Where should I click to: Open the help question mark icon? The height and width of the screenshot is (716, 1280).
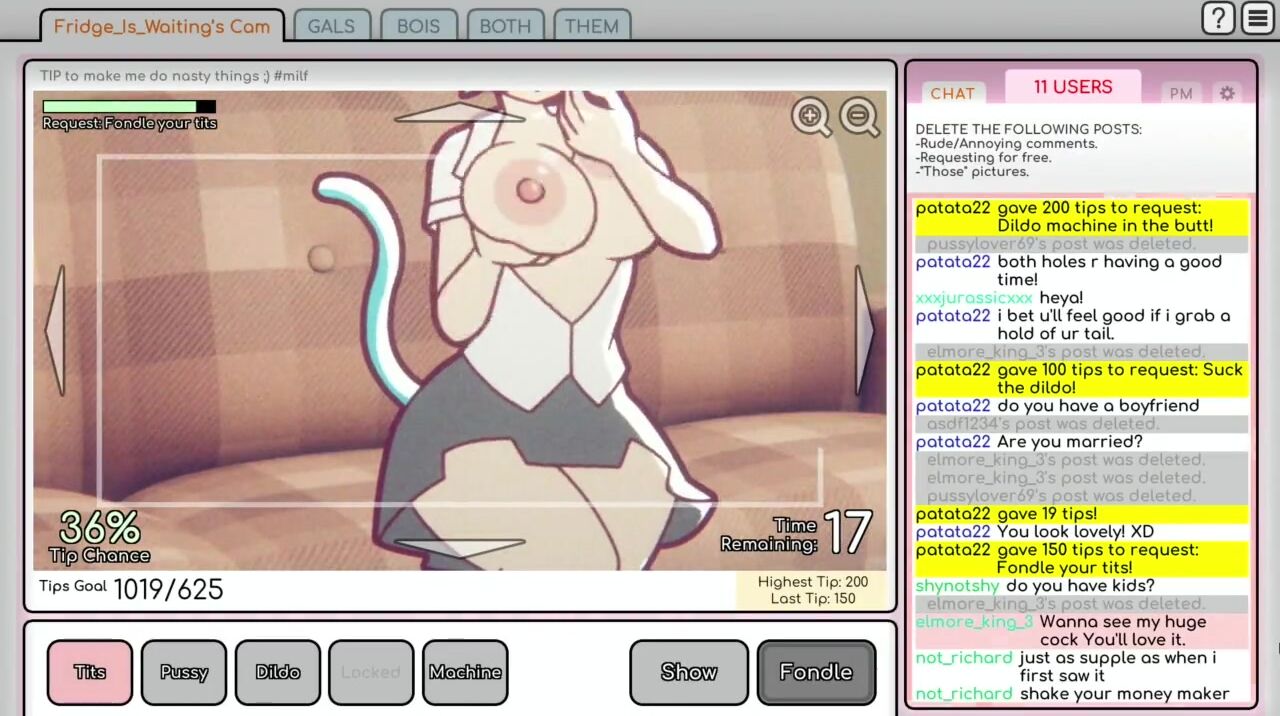tap(1217, 18)
